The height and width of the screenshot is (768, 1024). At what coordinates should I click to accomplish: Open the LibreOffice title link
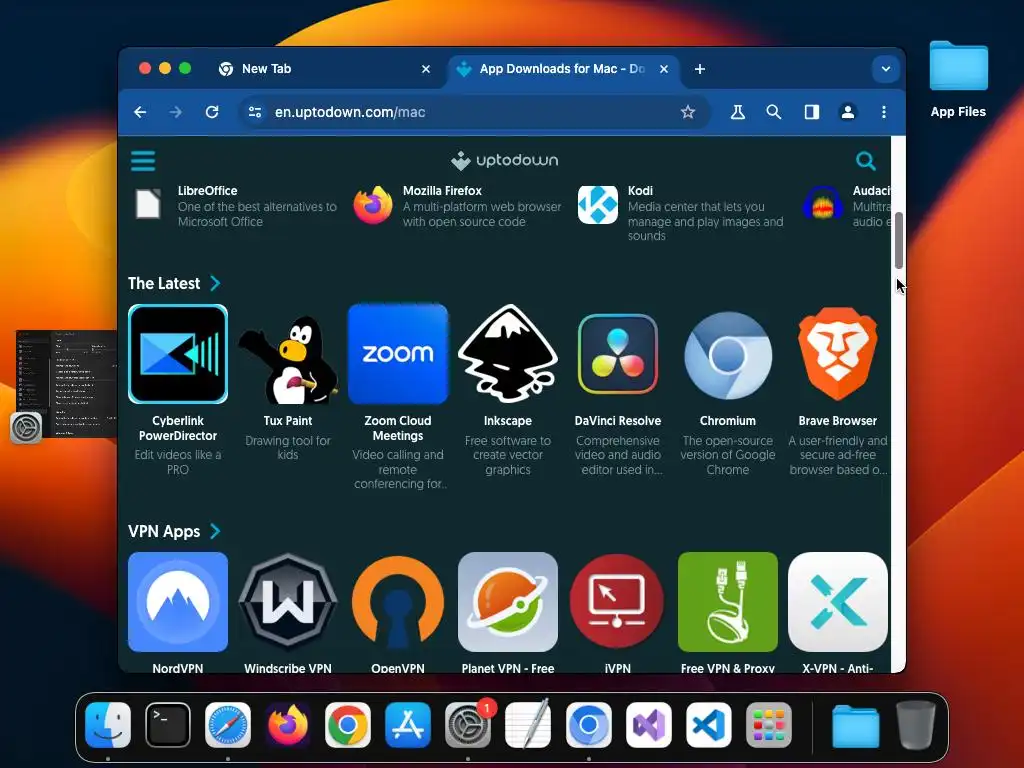coord(208,191)
